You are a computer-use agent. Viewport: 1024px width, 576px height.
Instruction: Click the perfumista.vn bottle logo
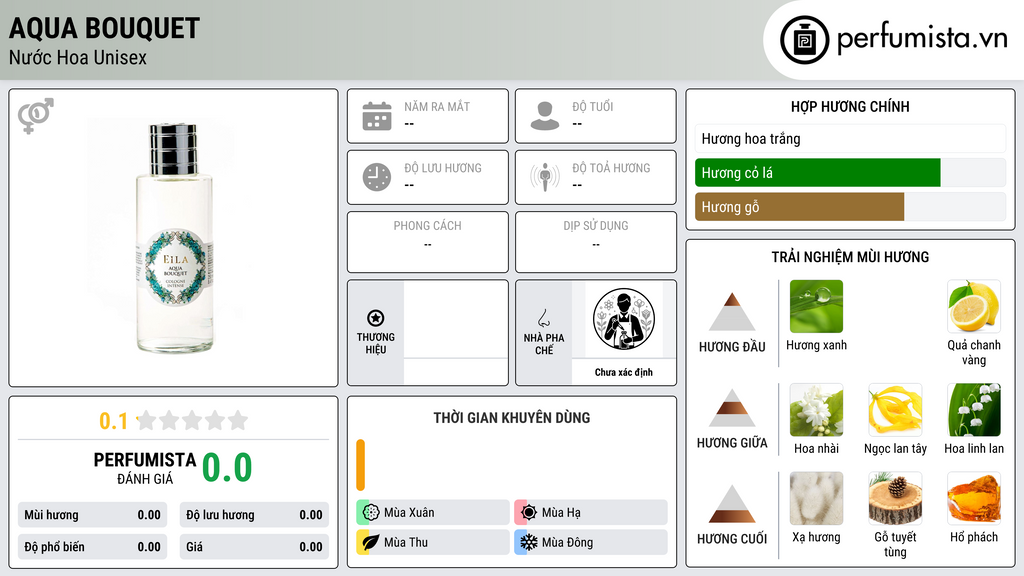point(805,40)
